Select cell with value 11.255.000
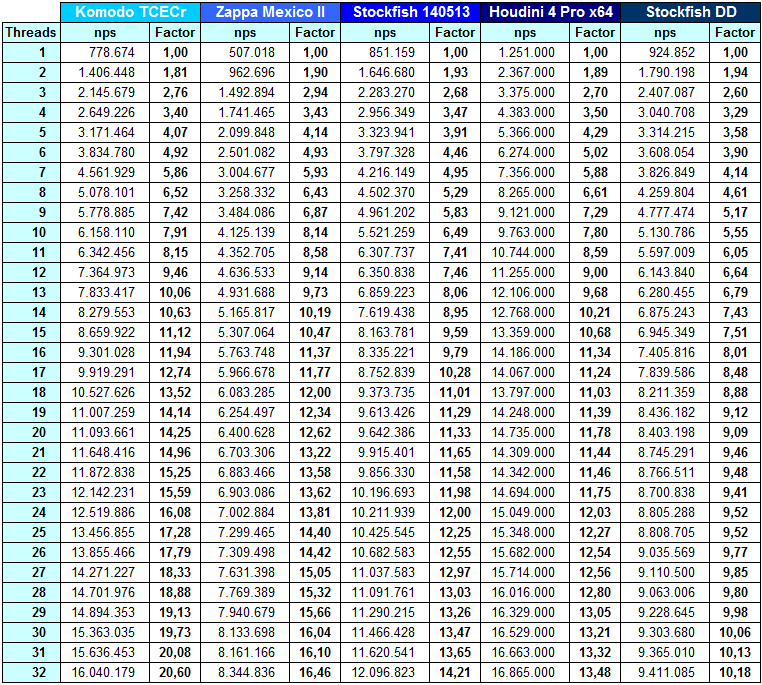Viewport: 762px width, 685px height. click(525, 273)
